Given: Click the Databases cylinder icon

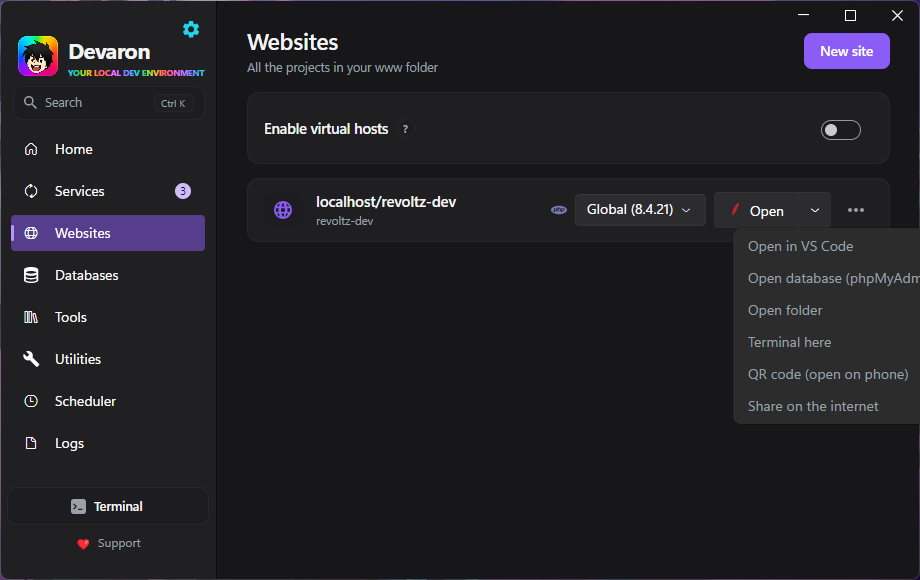Looking at the screenshot, I should [x=31, y=275].
